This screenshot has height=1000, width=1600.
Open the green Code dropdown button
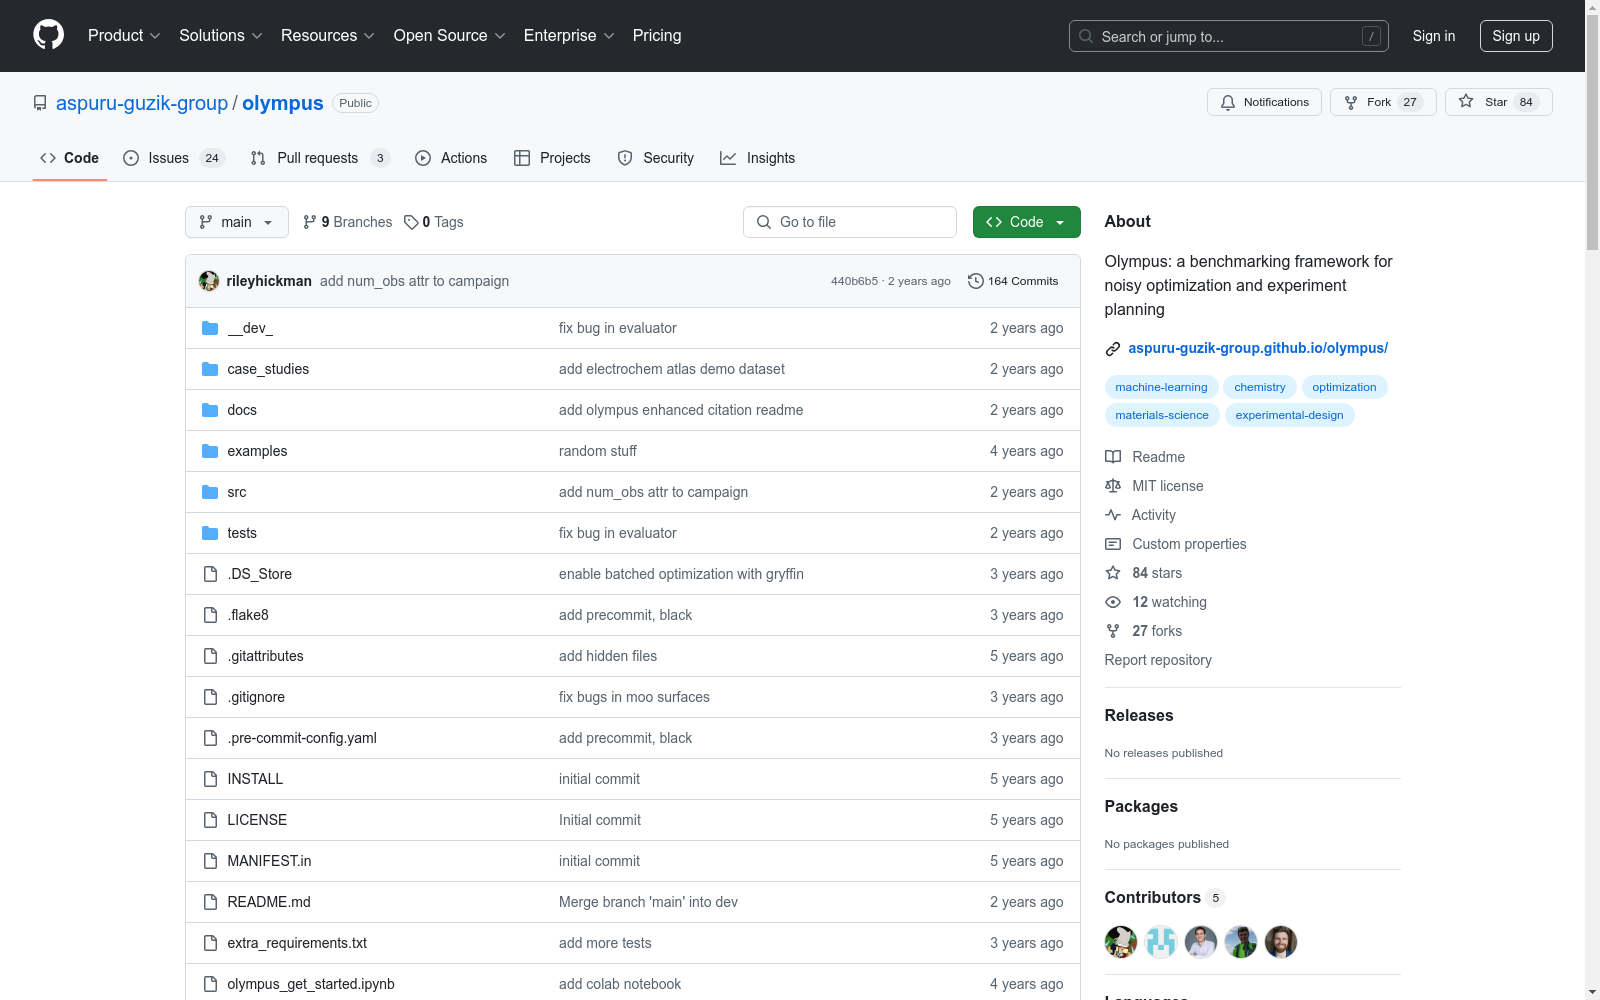pos(1026,222)
